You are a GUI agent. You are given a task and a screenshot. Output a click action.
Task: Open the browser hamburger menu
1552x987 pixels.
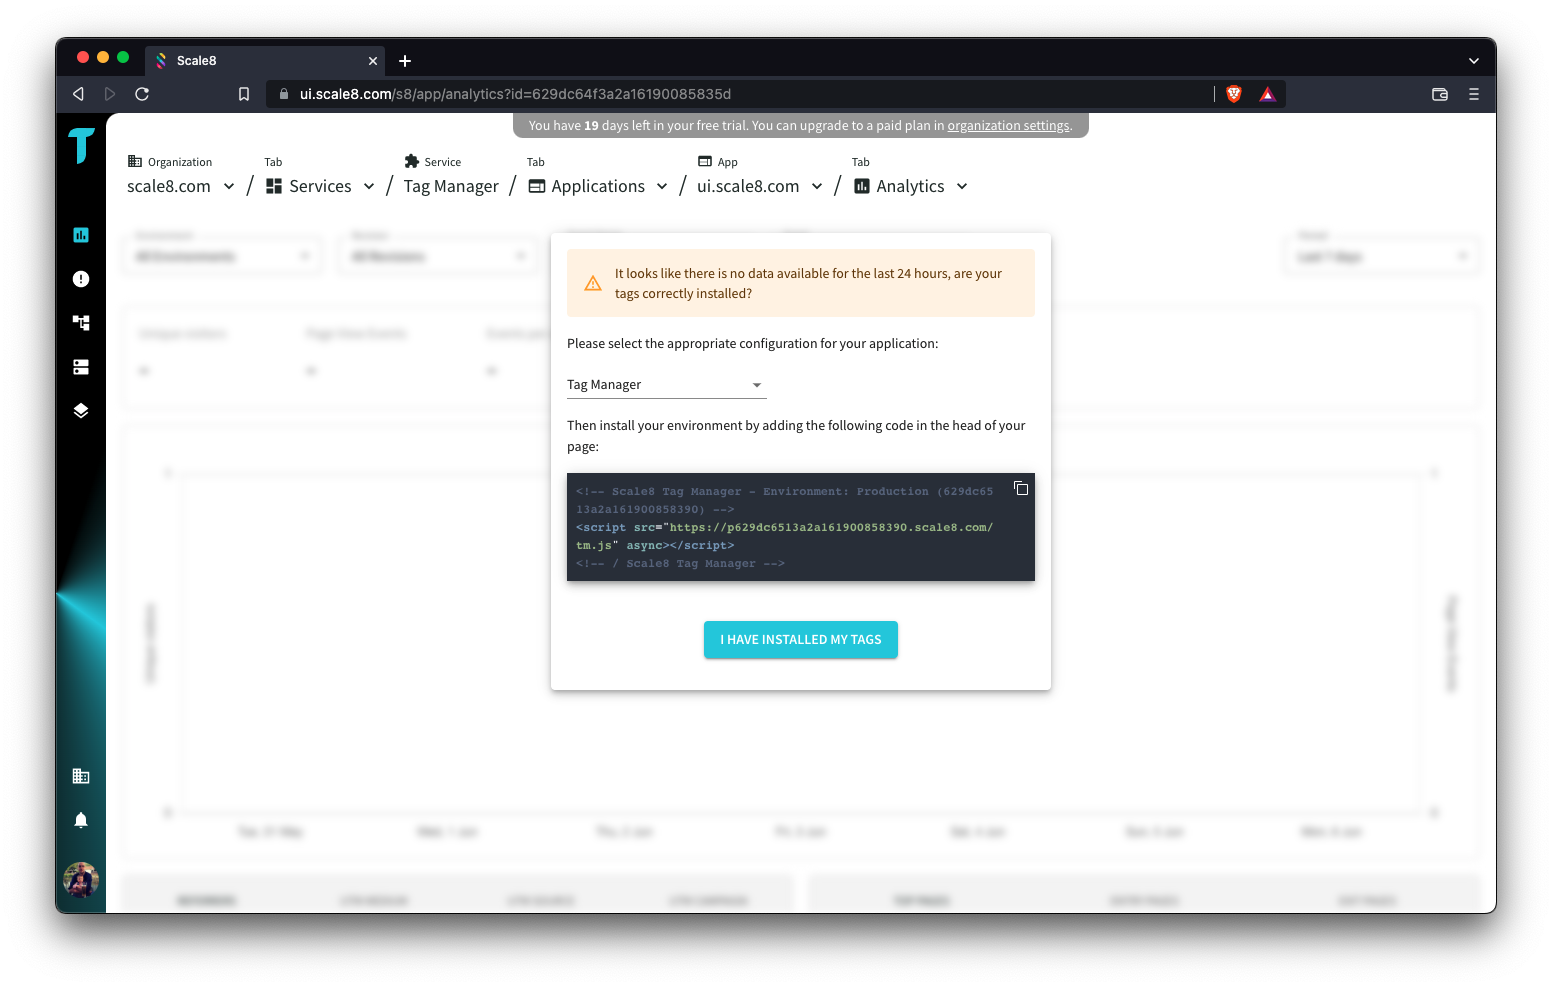pos(1474,94)
